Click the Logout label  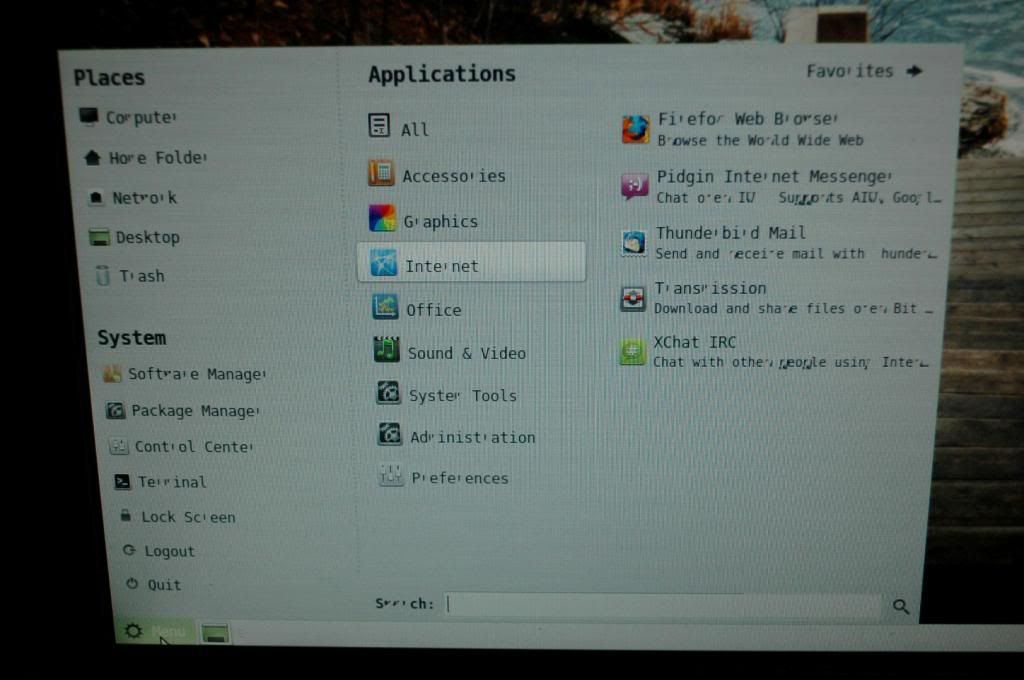click(170, 551)
